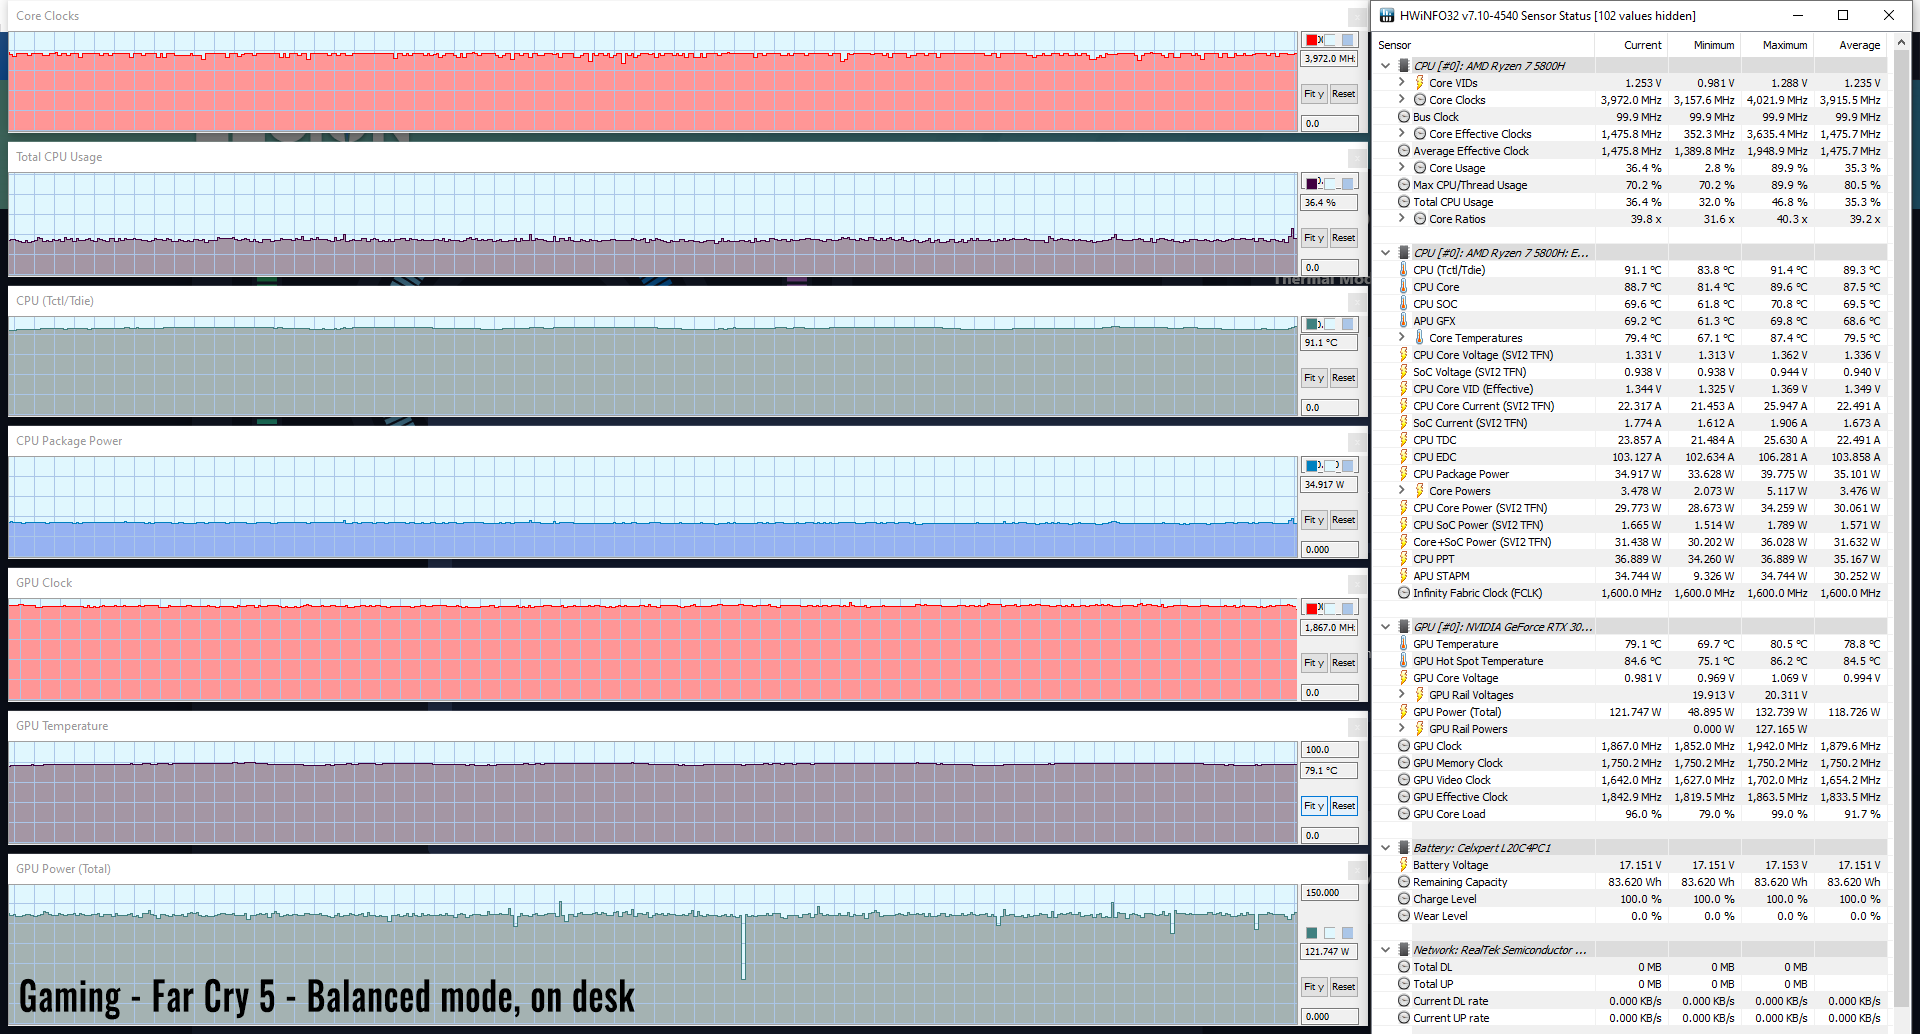Click the thermometer icon beside GPU Hot Spot Temperature
The height and width of the screenshot is (1034, 1920).
pos(1404,661)
